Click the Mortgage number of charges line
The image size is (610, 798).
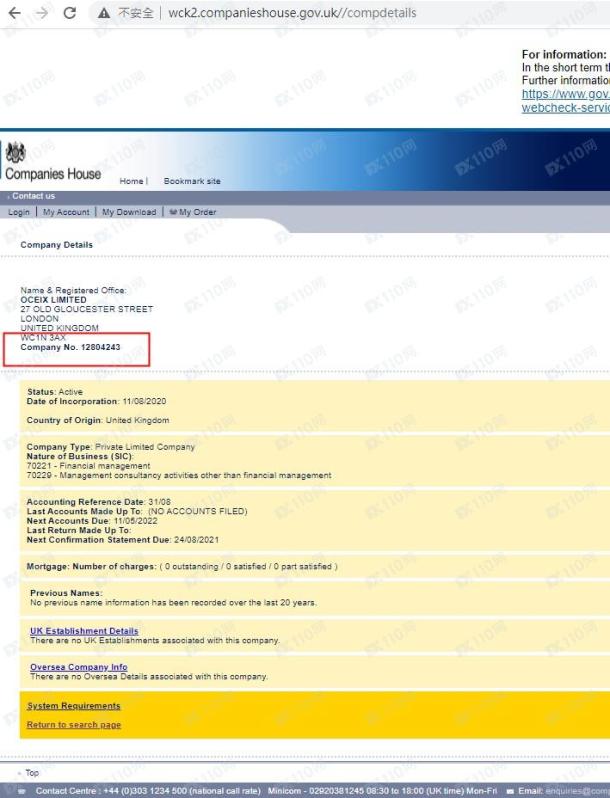[182, 566]
